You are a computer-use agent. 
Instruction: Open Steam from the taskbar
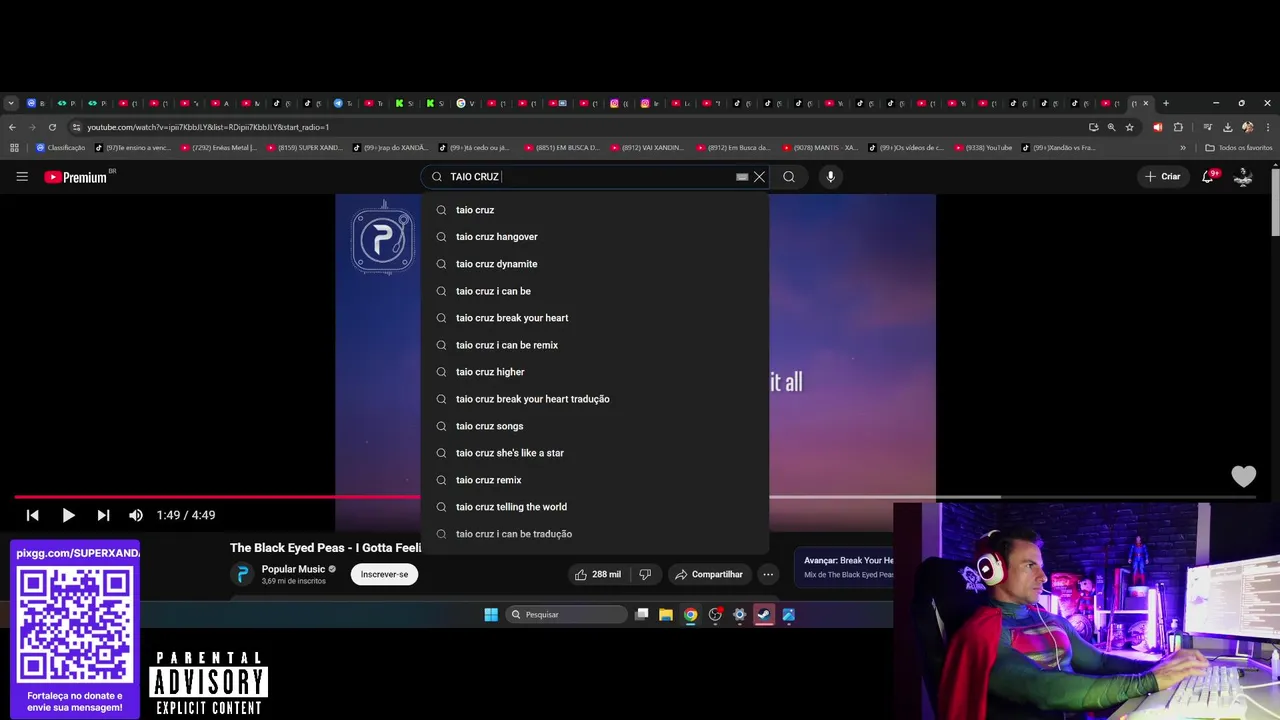[x=764, y=614]
